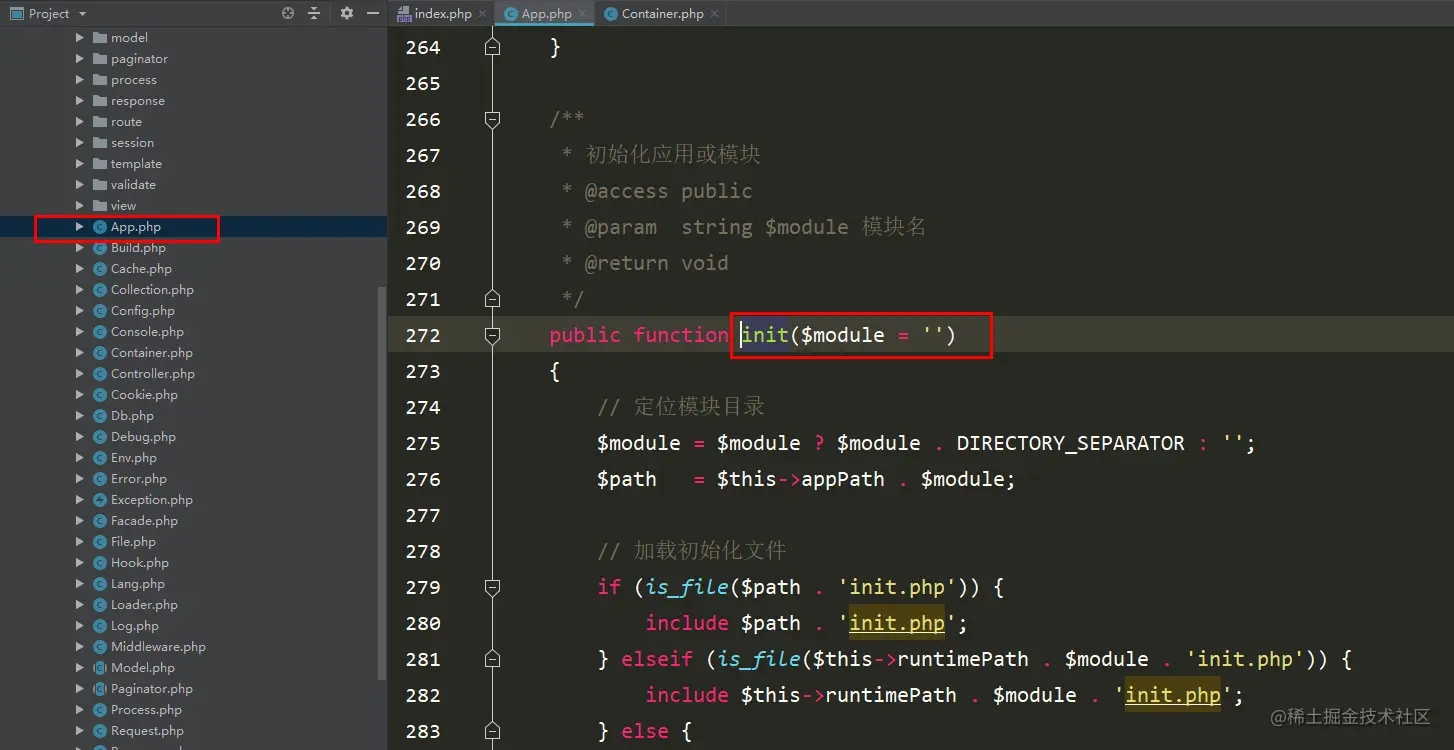Viewport: 1454px width, 750px height.
Task: Close the index.php tab
Action: [482, 14]
